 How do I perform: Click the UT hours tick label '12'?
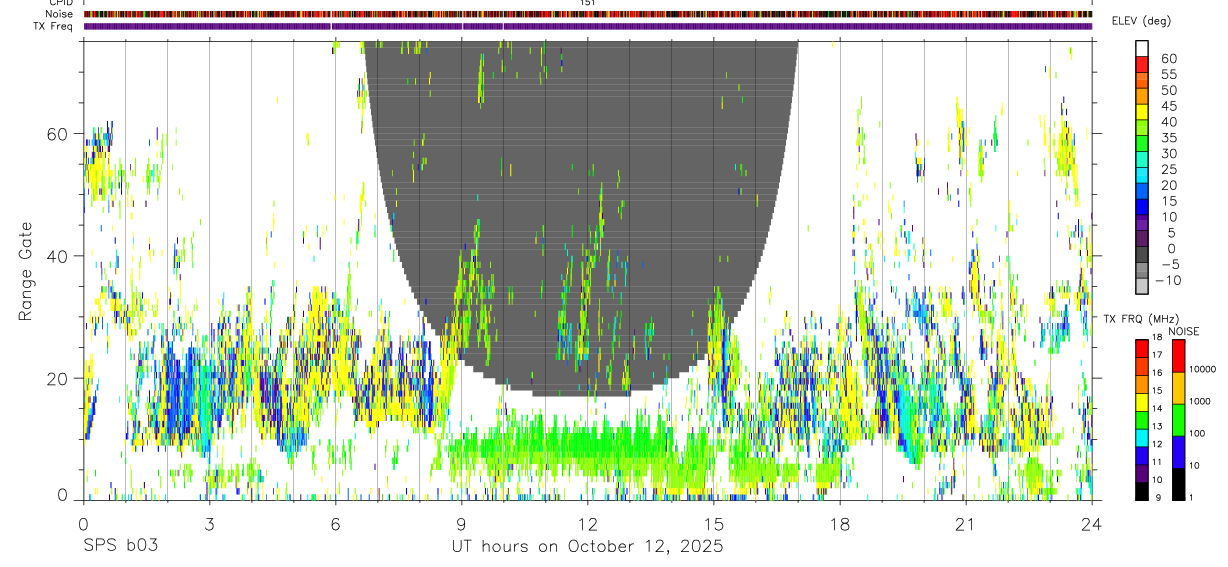(587, 524)
